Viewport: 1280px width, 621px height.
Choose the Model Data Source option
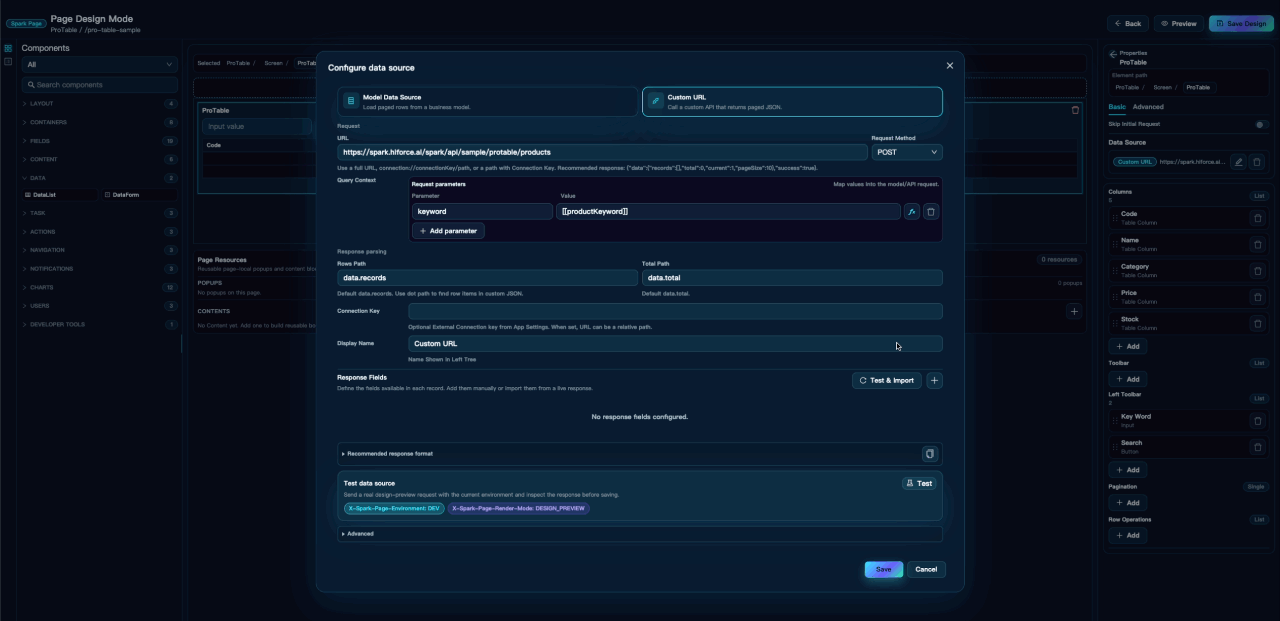coord(487,102)
